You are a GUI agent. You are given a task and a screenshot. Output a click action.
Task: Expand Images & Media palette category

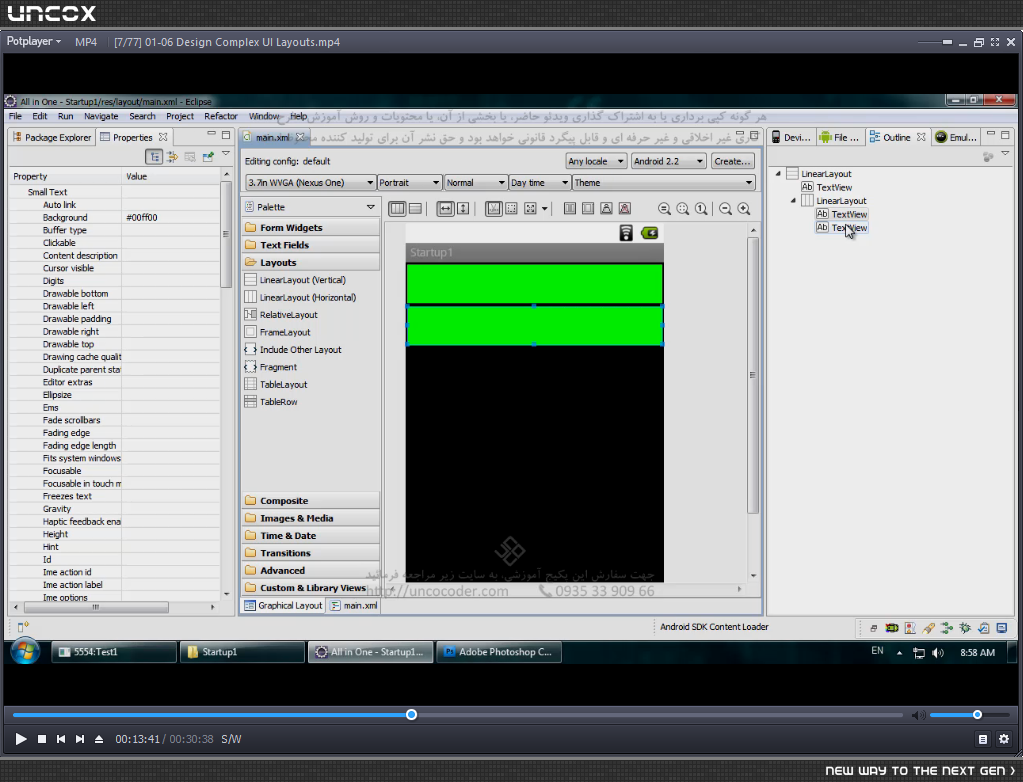(311, 518)
